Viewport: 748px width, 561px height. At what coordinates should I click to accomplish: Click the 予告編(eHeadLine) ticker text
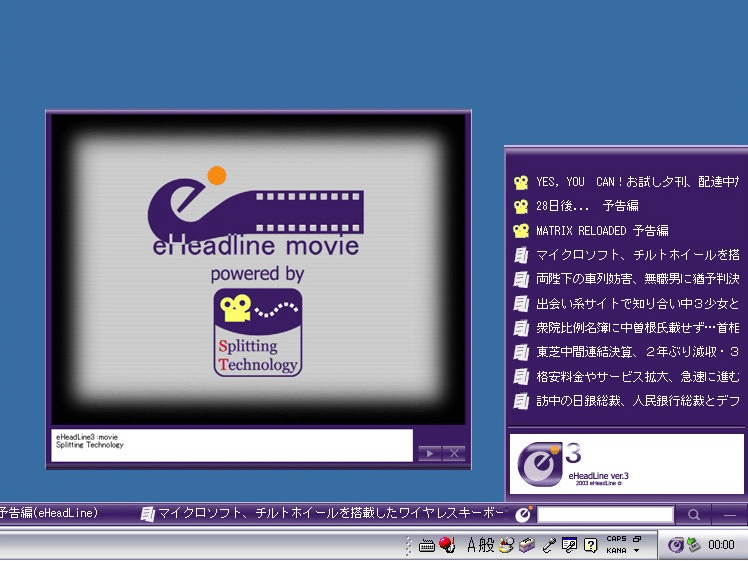point(49,513)
